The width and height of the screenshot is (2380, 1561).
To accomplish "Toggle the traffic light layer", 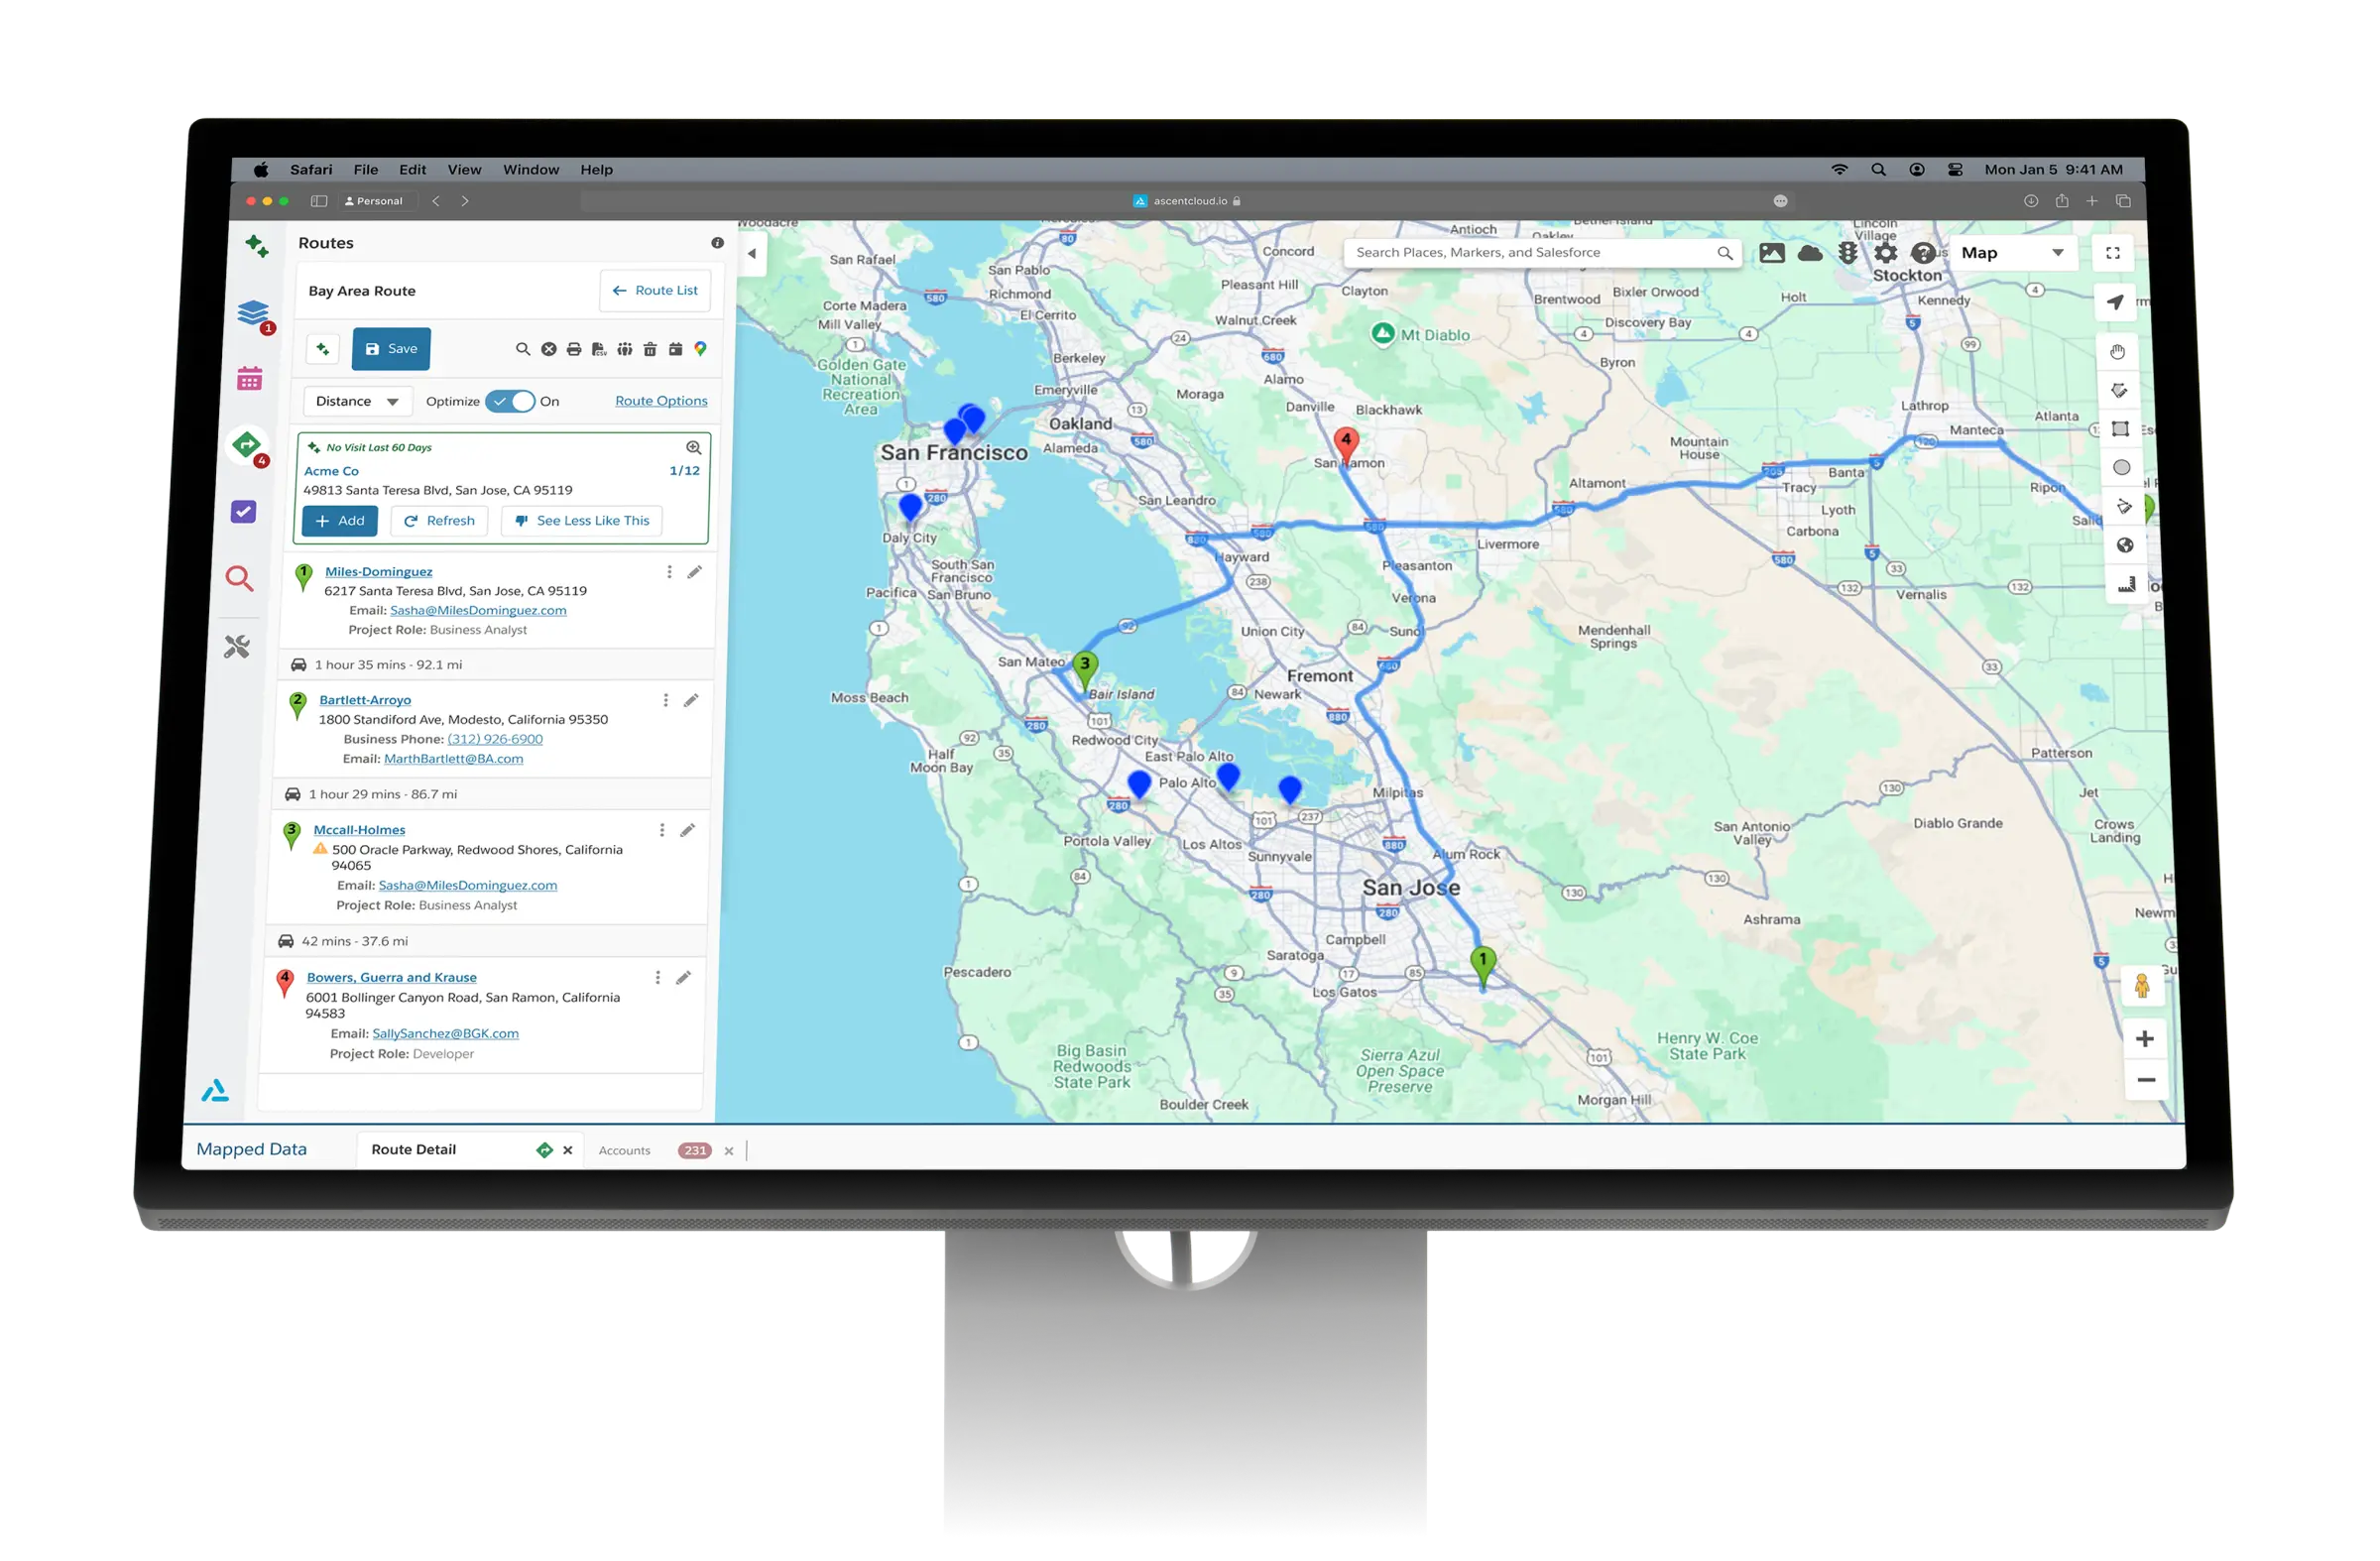I will tap(1847, 253).
